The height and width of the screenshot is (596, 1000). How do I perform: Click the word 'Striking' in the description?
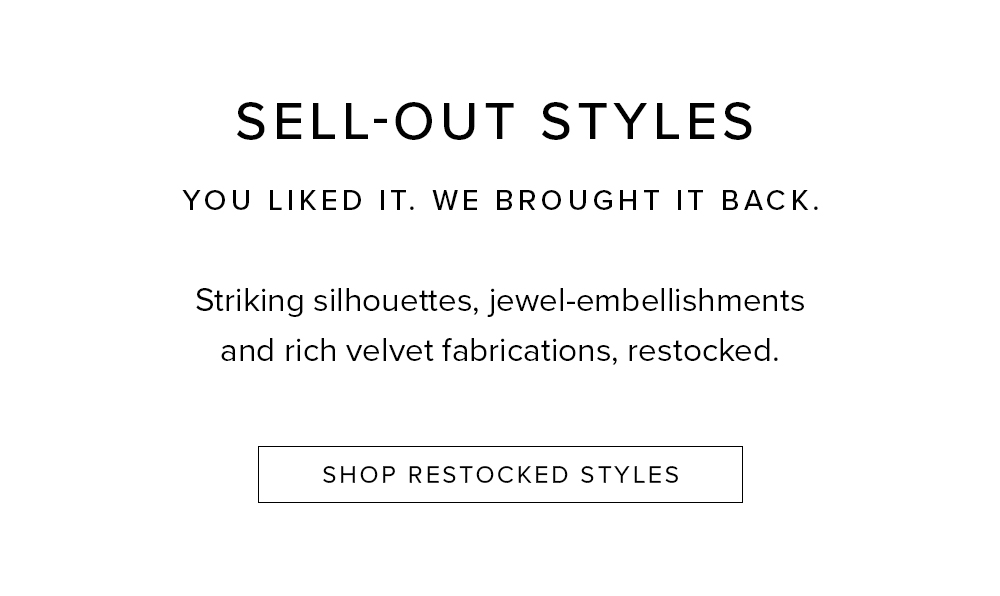click(249, 301)
